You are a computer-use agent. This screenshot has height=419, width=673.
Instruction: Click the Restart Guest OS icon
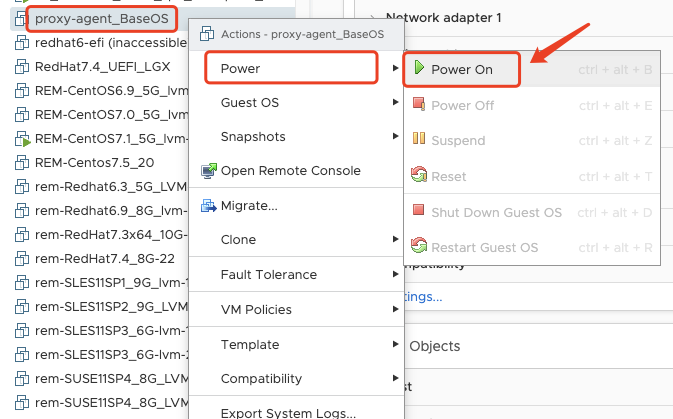coord(419,247)
